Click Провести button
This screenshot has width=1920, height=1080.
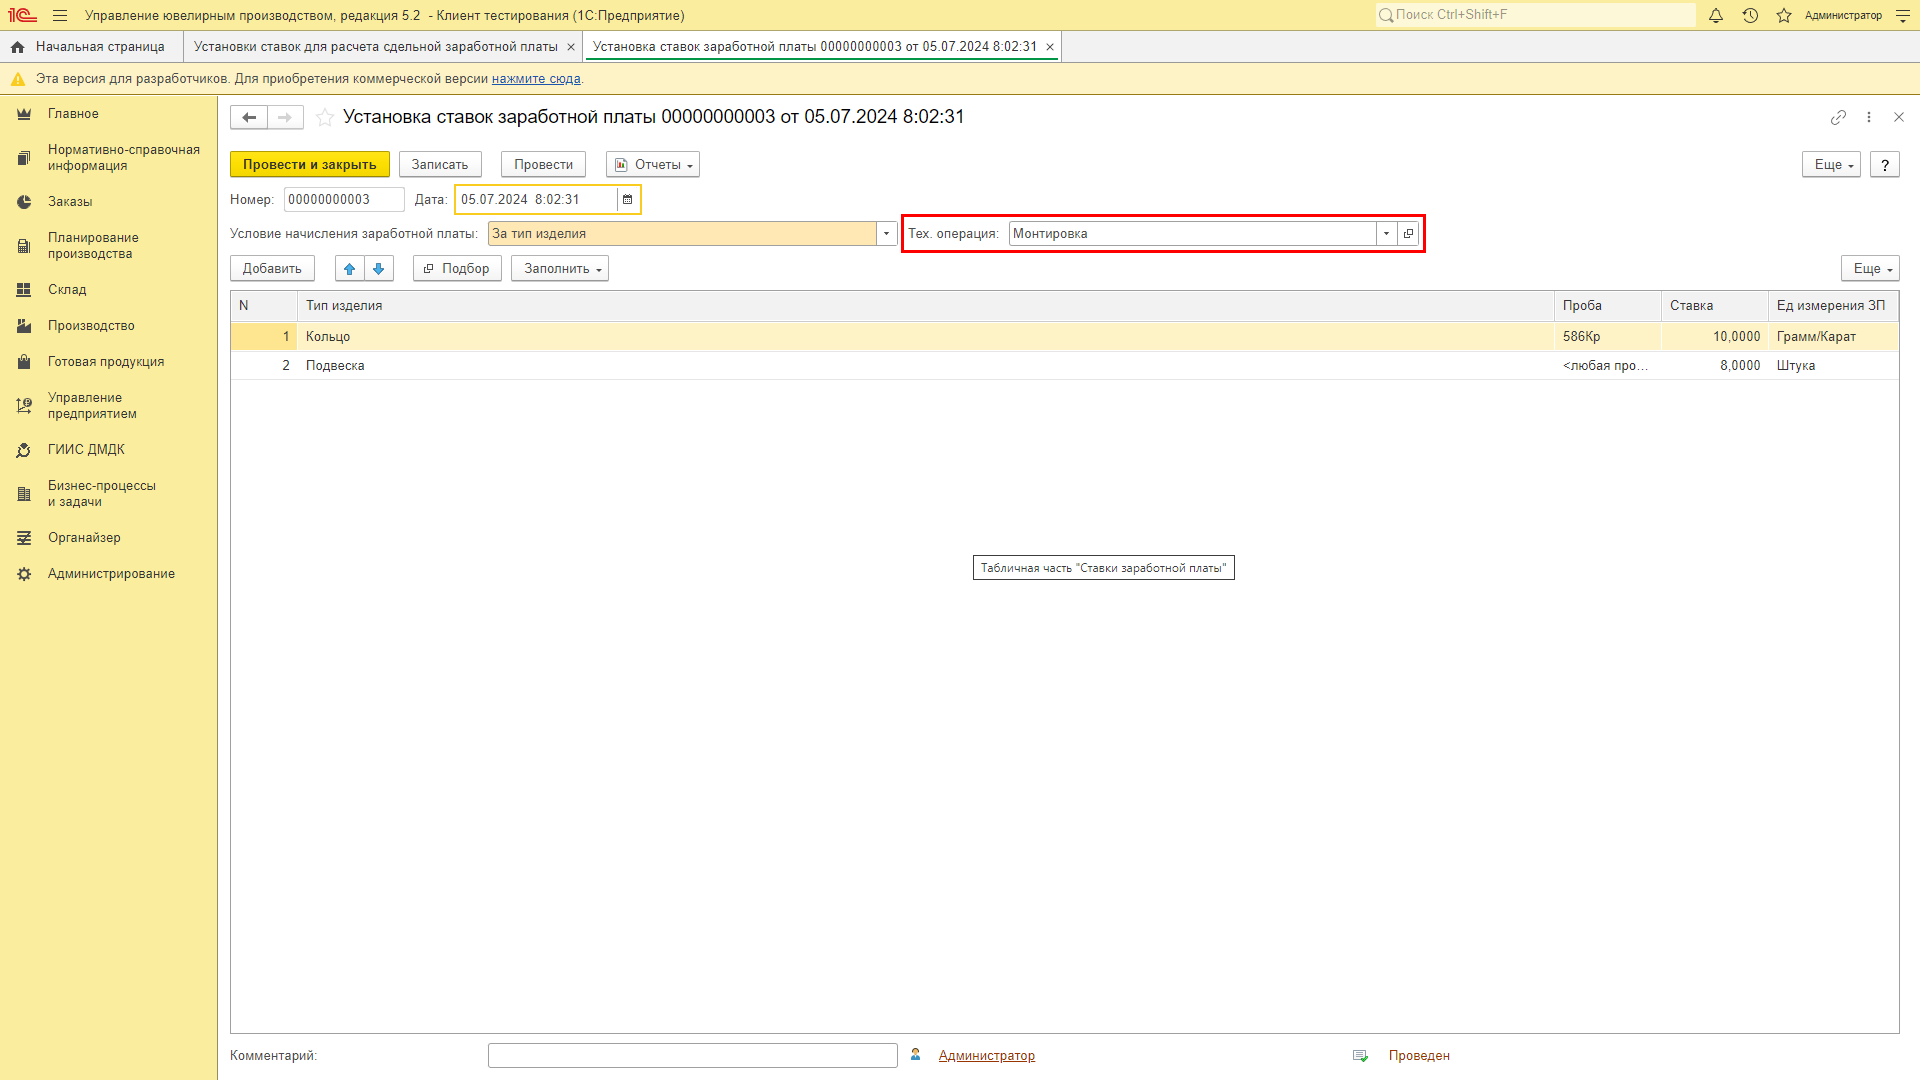tap(543, 165)
